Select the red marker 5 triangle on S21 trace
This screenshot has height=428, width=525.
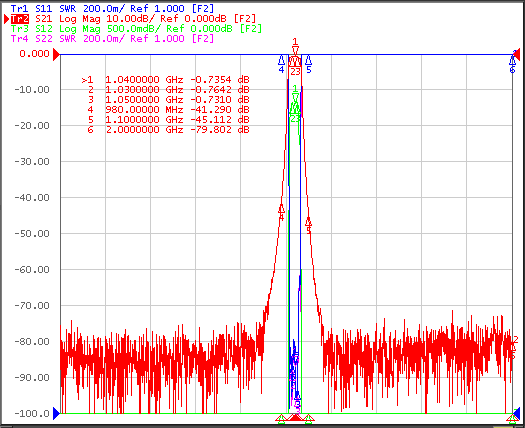pos(308,221)
